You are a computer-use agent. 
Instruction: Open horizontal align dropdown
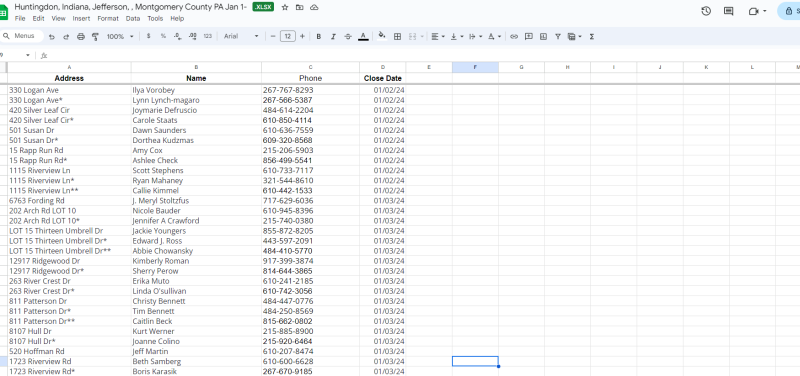tap(437, 36)
